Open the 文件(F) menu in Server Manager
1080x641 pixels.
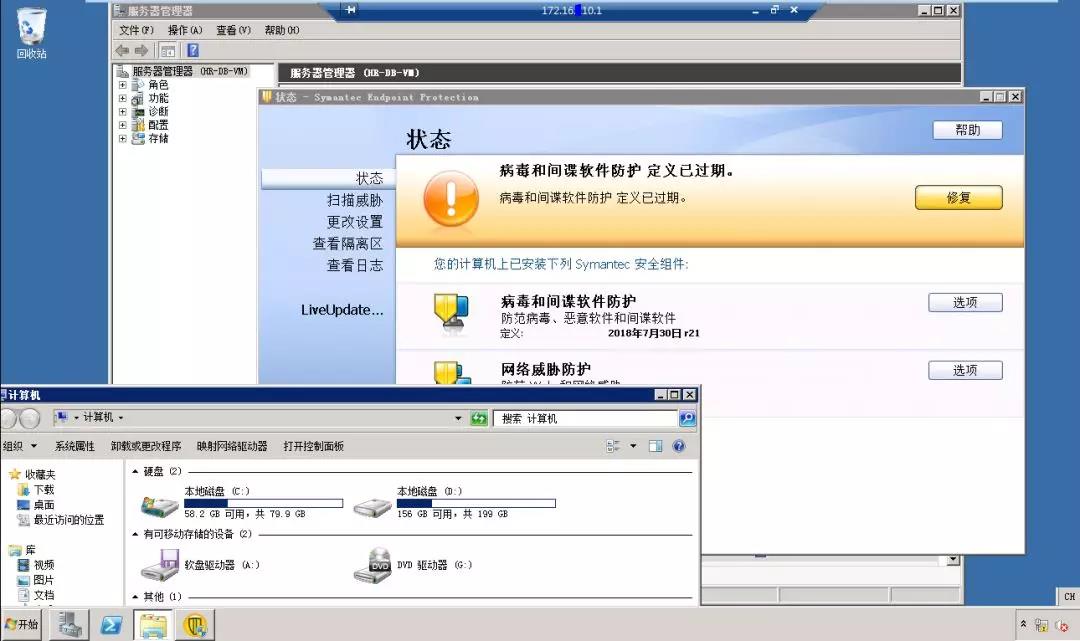[x=136, y=30]
